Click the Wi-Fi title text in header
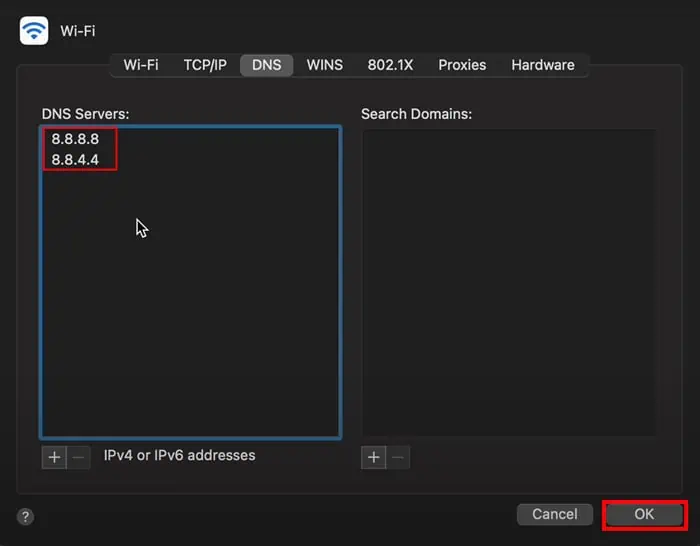 point(78,31)
